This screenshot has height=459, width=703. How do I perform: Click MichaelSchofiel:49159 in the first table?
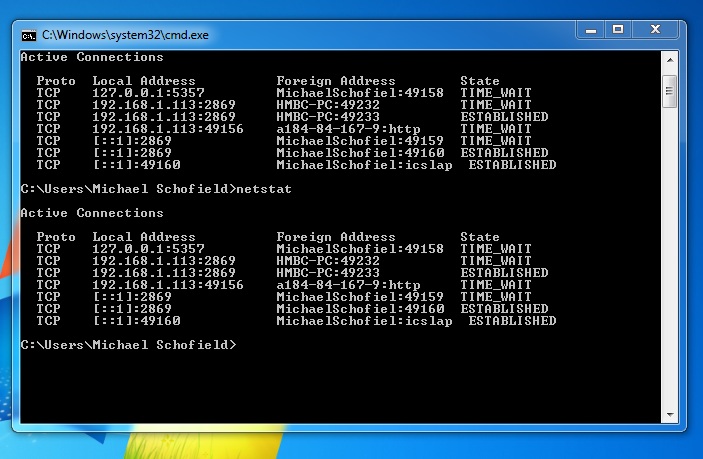coord(360,141)
